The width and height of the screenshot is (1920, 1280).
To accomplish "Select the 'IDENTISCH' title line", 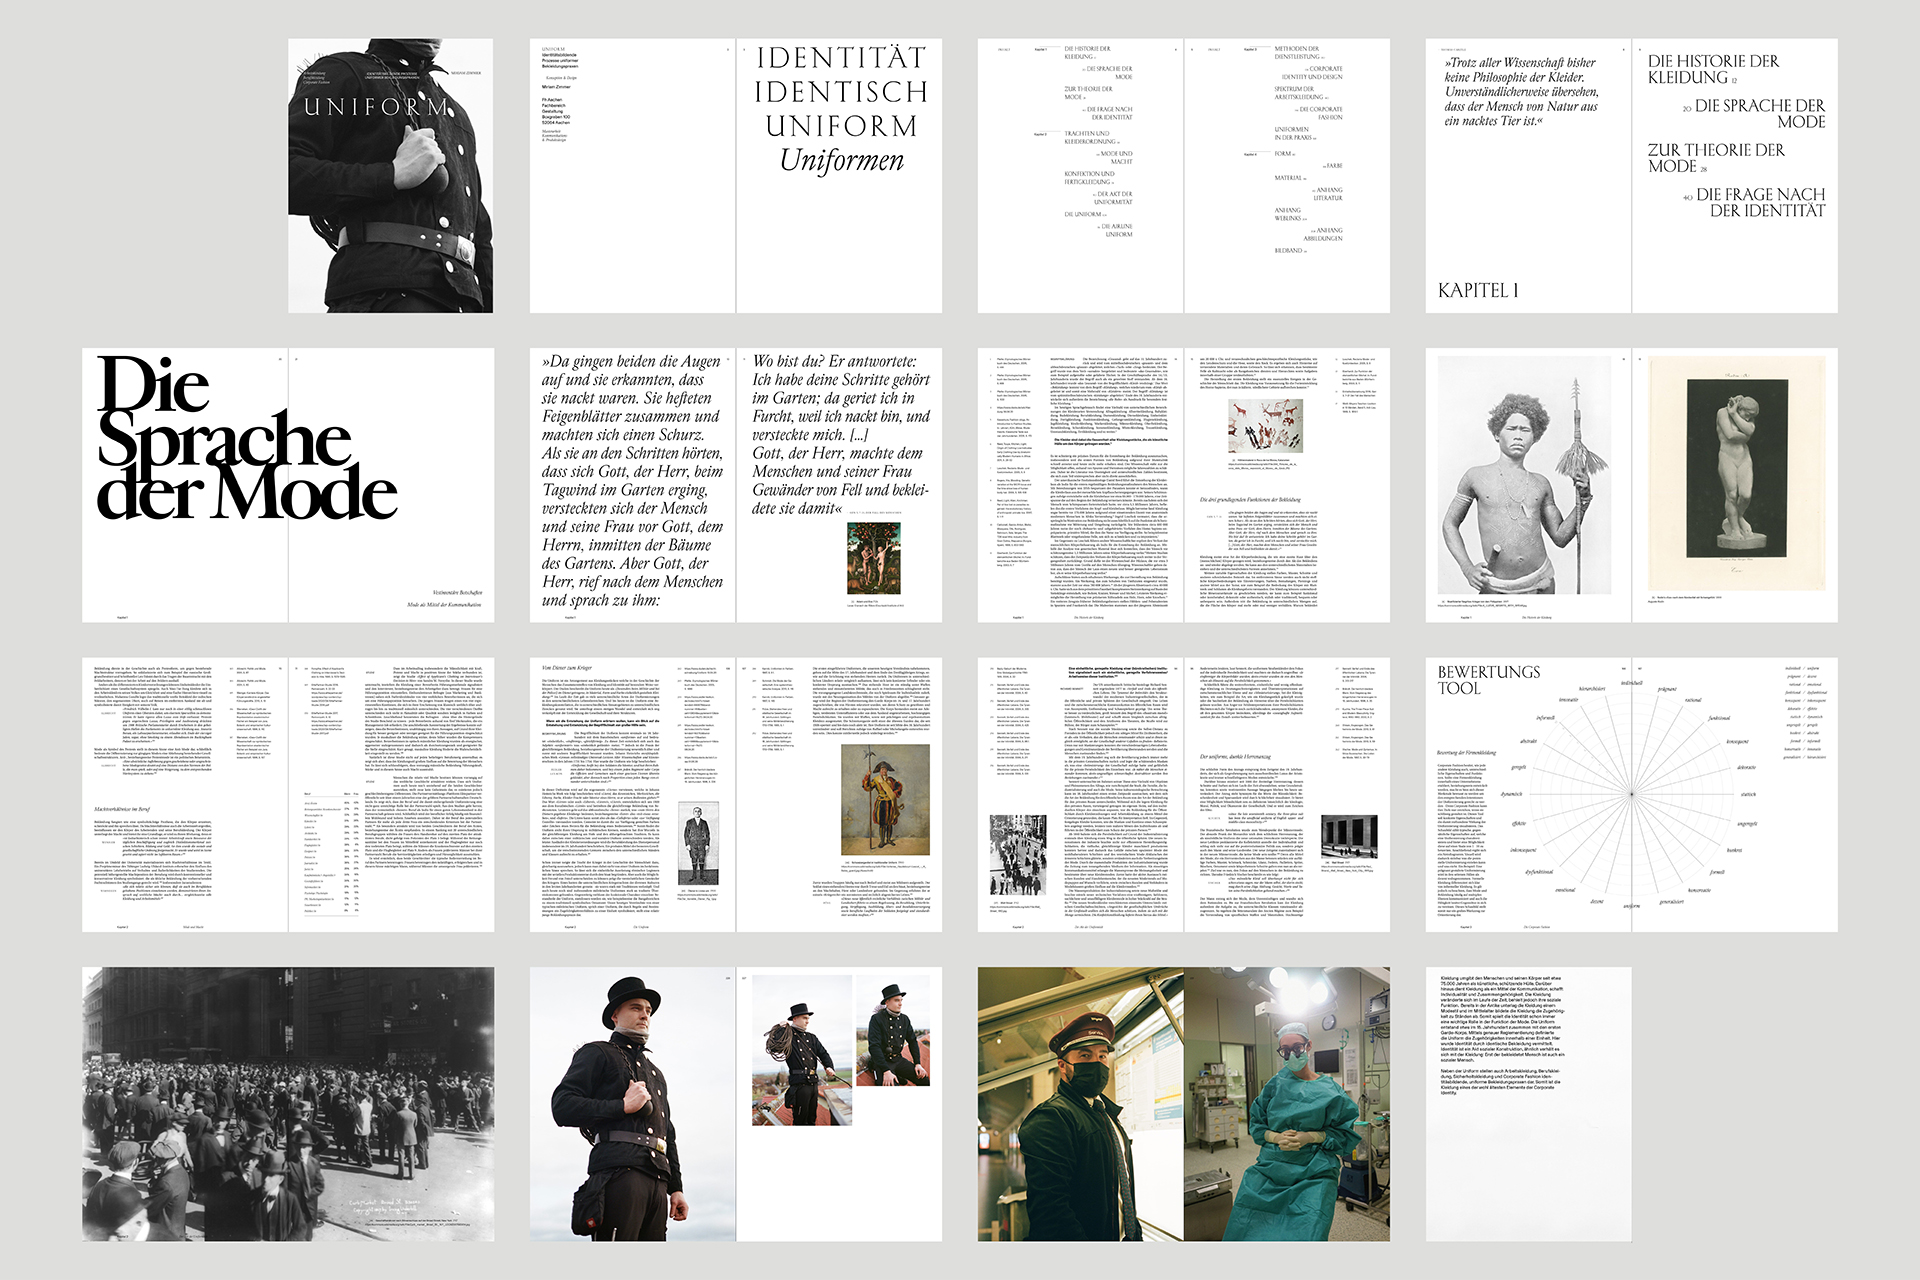I will (841, 92).
